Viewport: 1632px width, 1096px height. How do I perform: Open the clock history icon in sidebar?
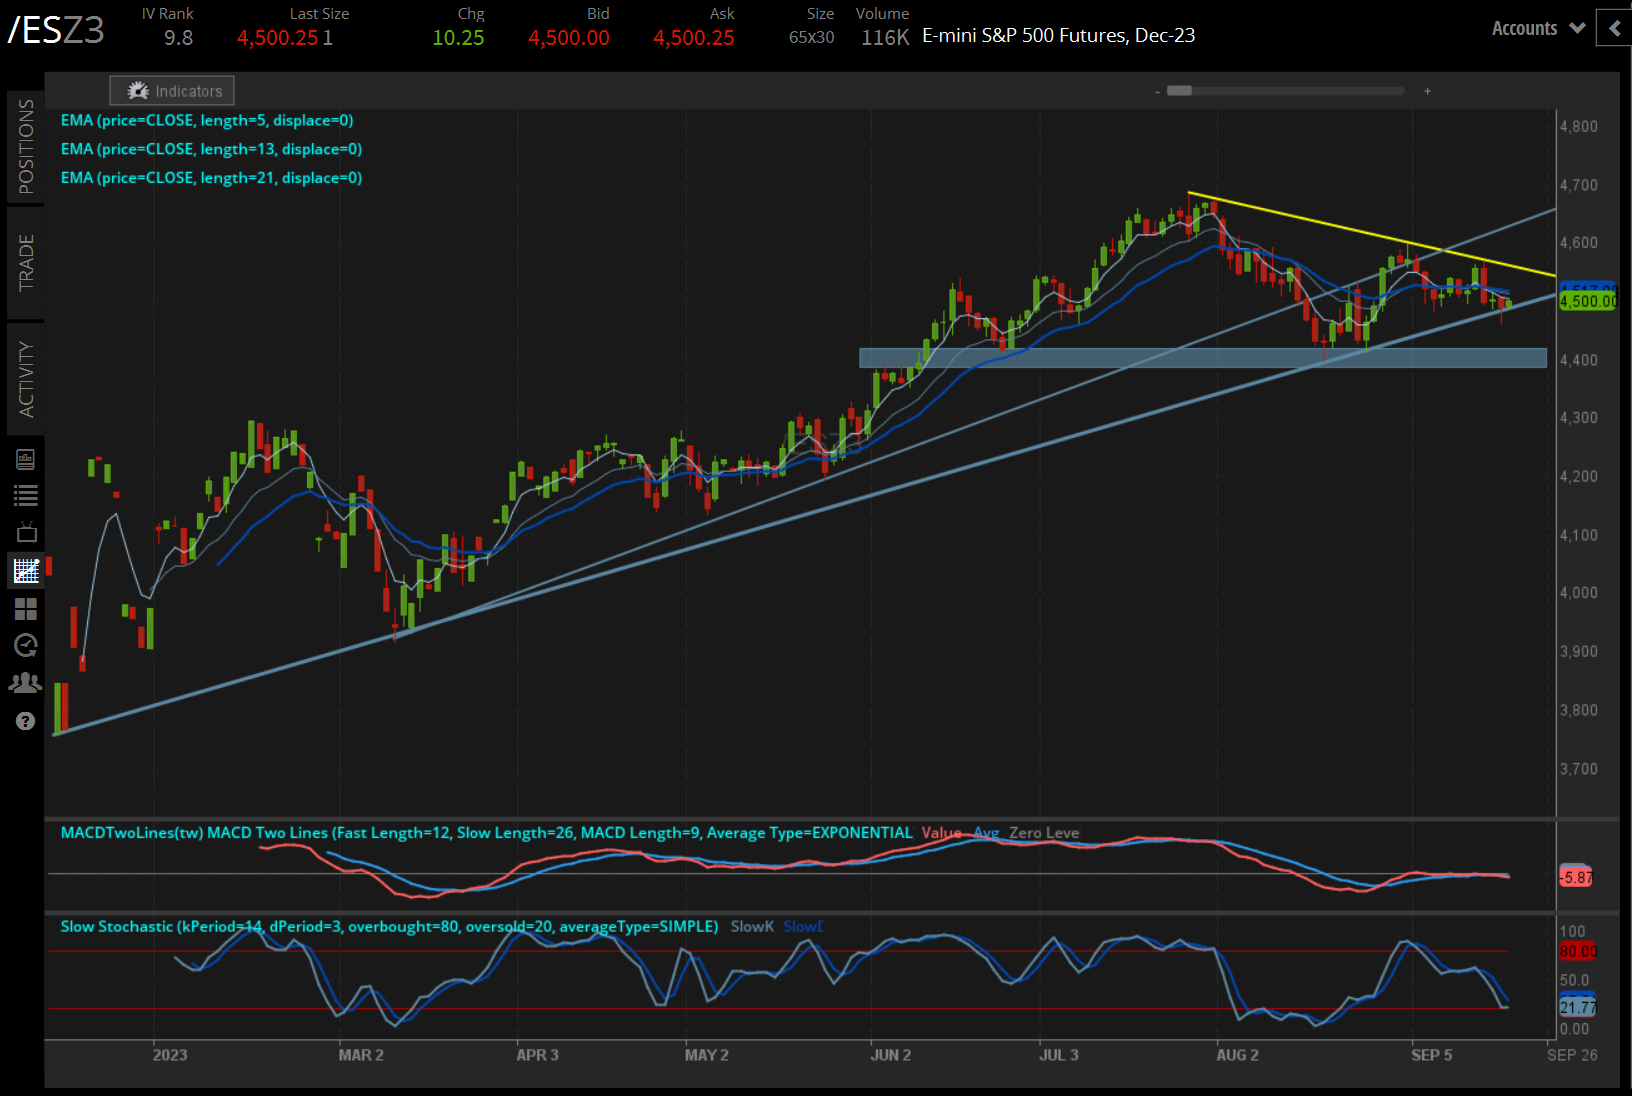point(26,645)
